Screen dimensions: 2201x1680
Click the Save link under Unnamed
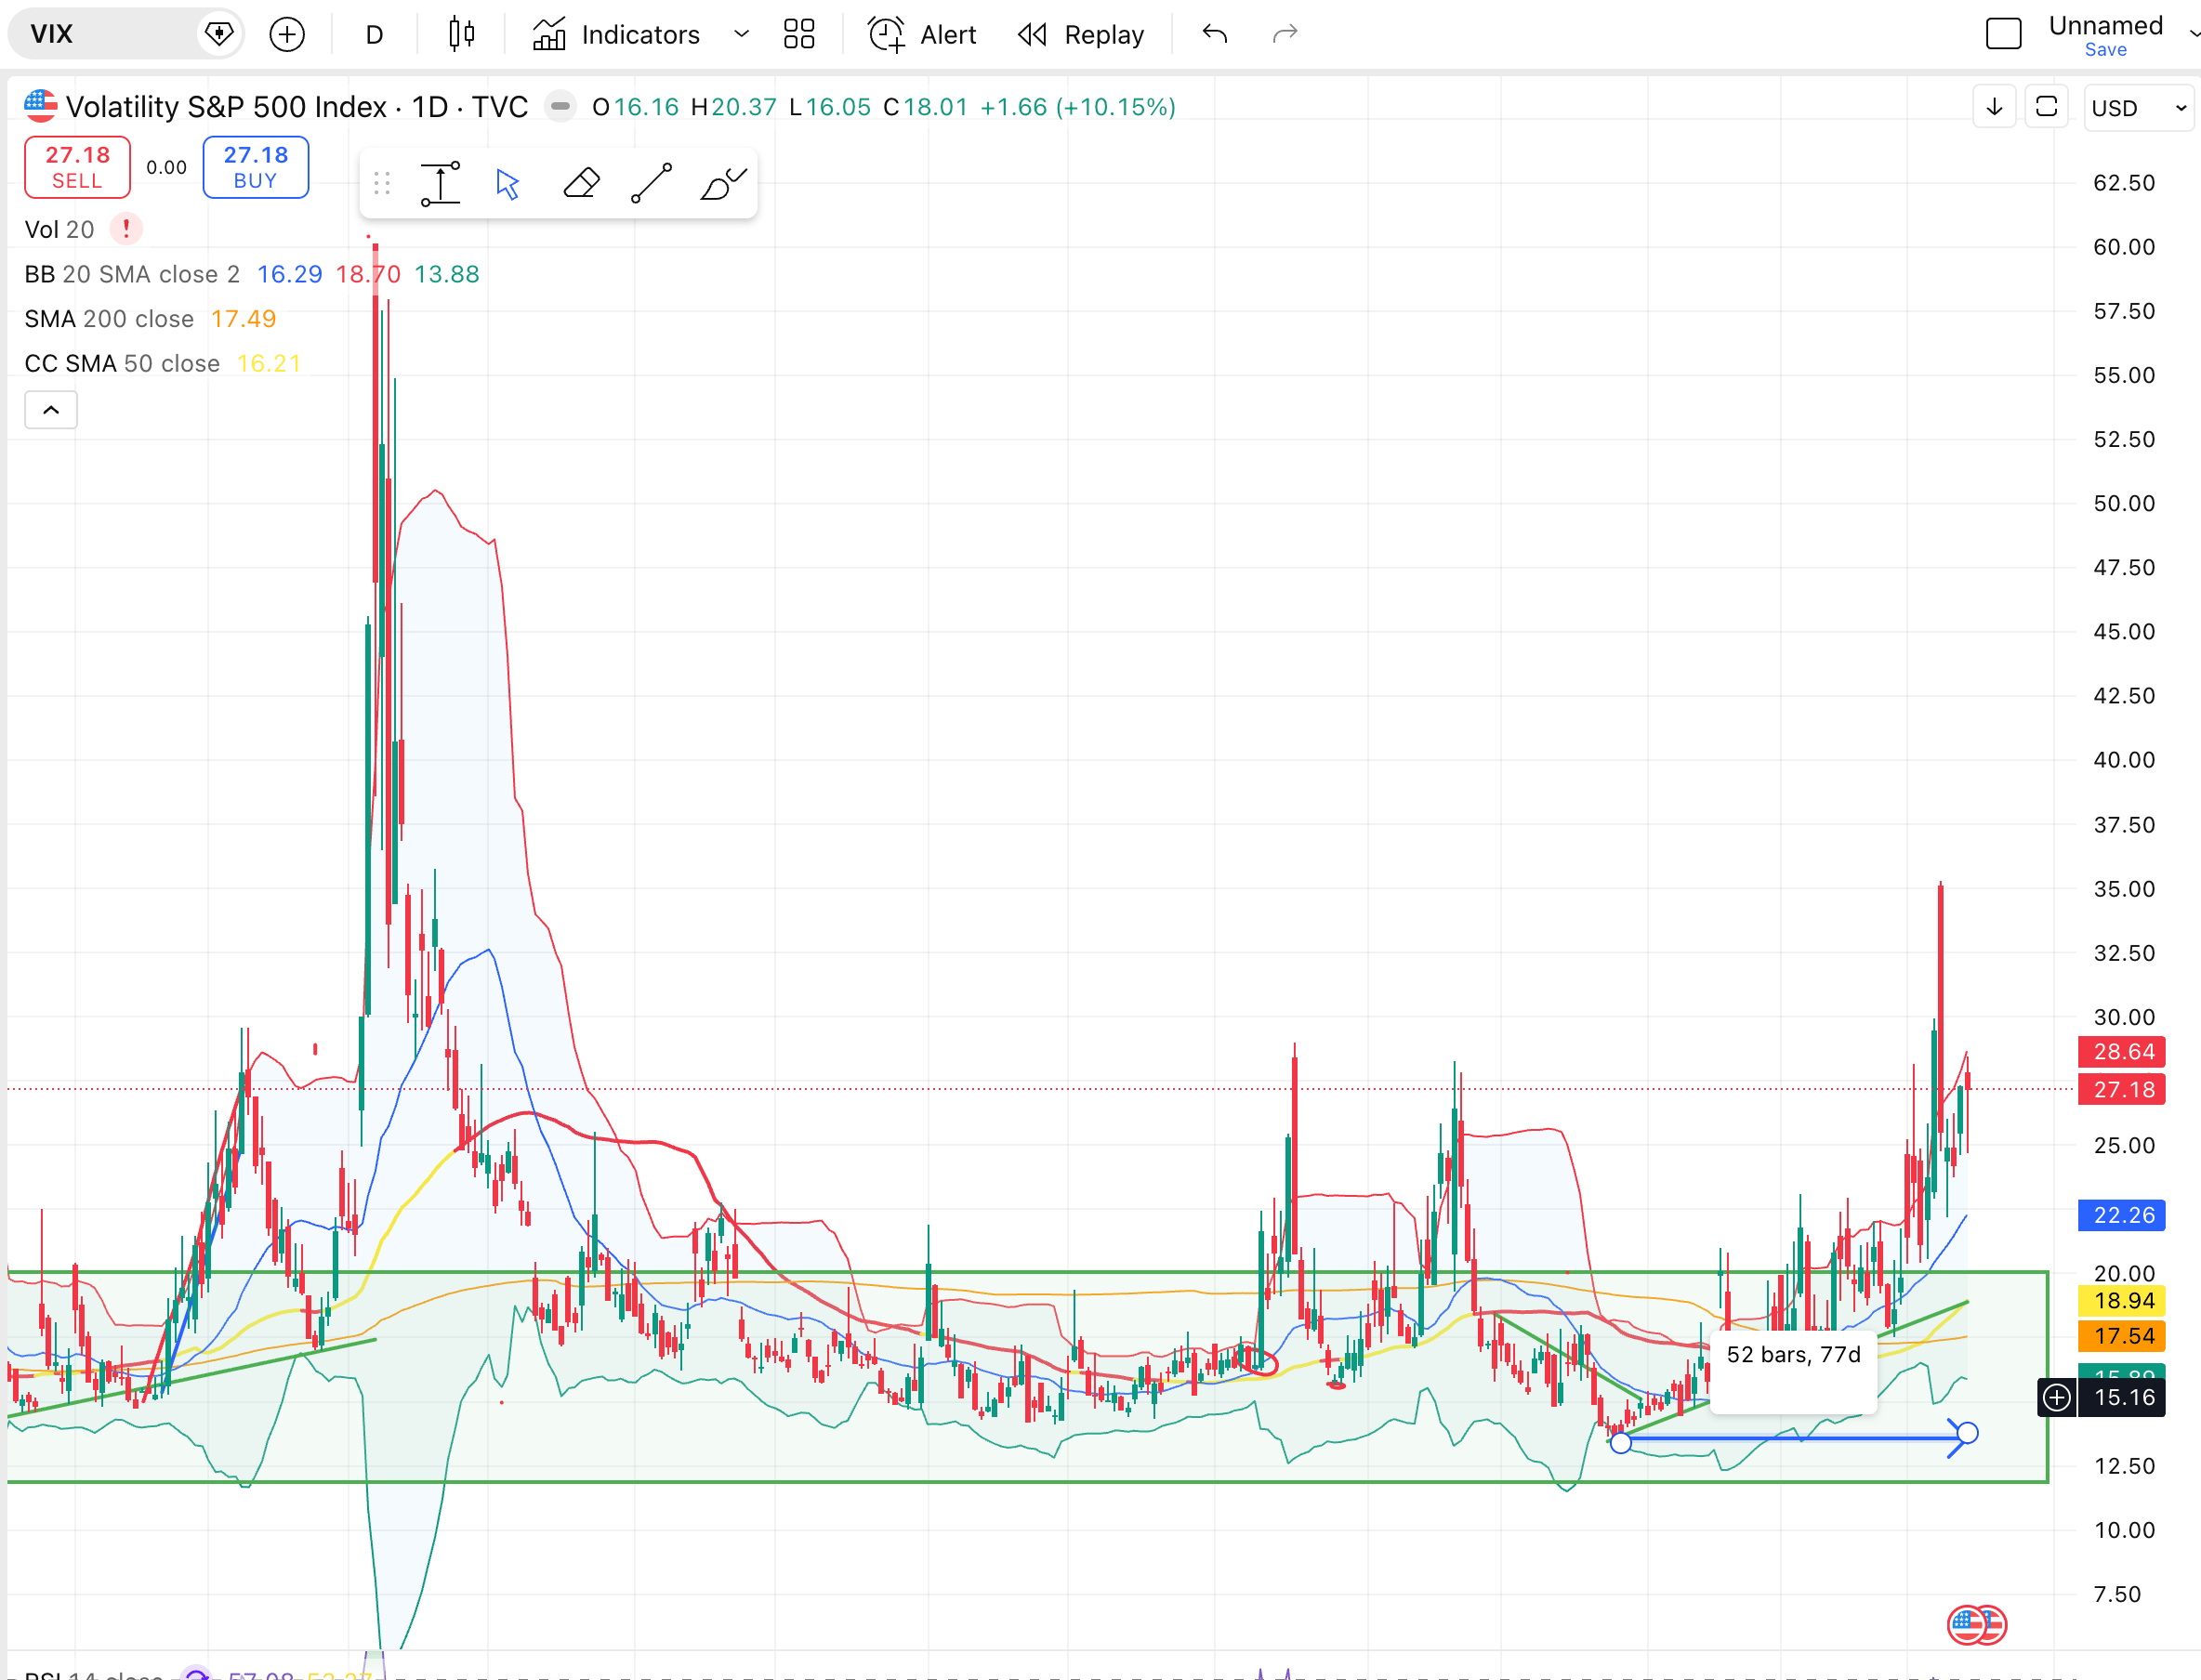pos(2105,50)
